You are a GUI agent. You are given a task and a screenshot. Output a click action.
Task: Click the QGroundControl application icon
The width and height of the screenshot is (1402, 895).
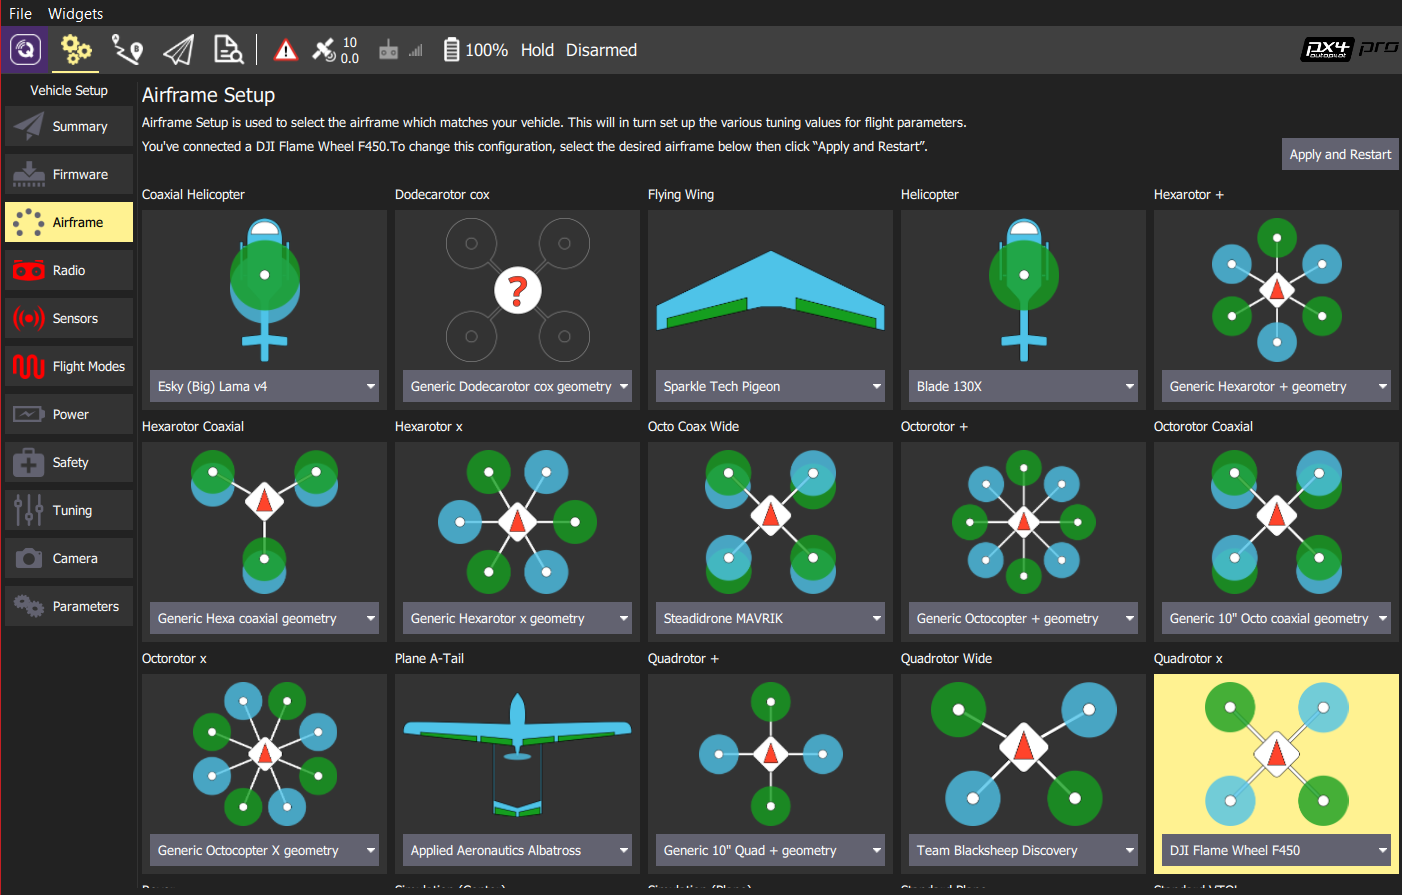coord(24,50)
